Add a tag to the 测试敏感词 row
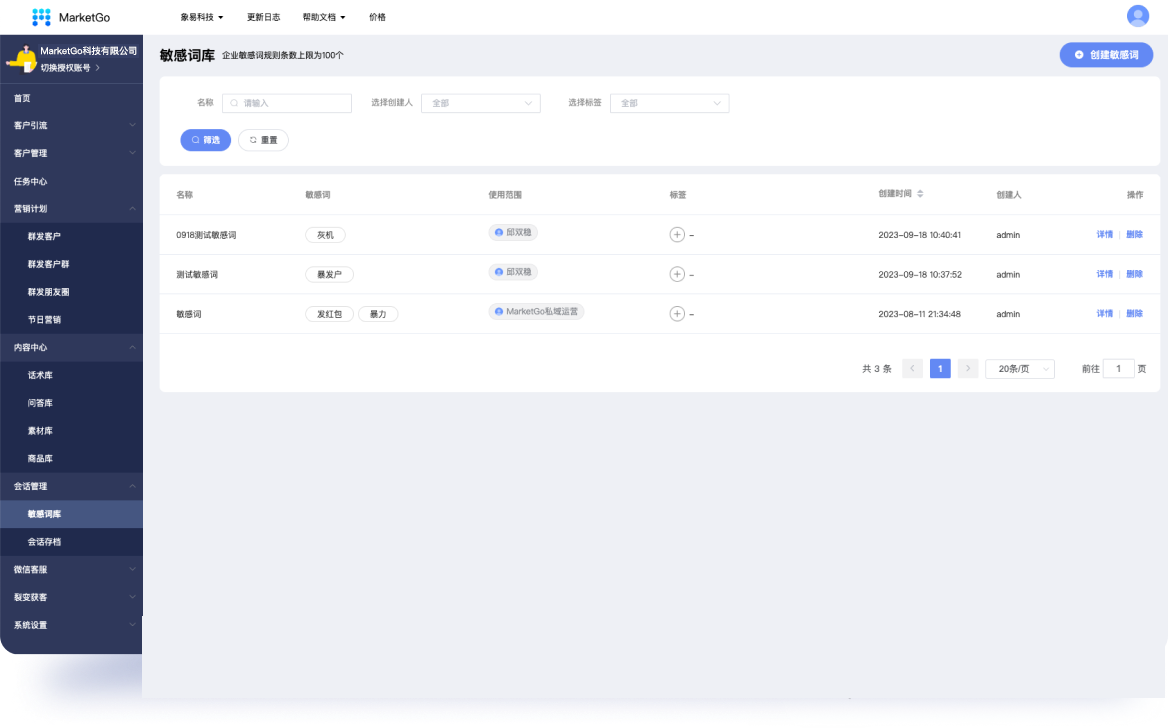Screen dimensions: 1171x728 point(677,274)
